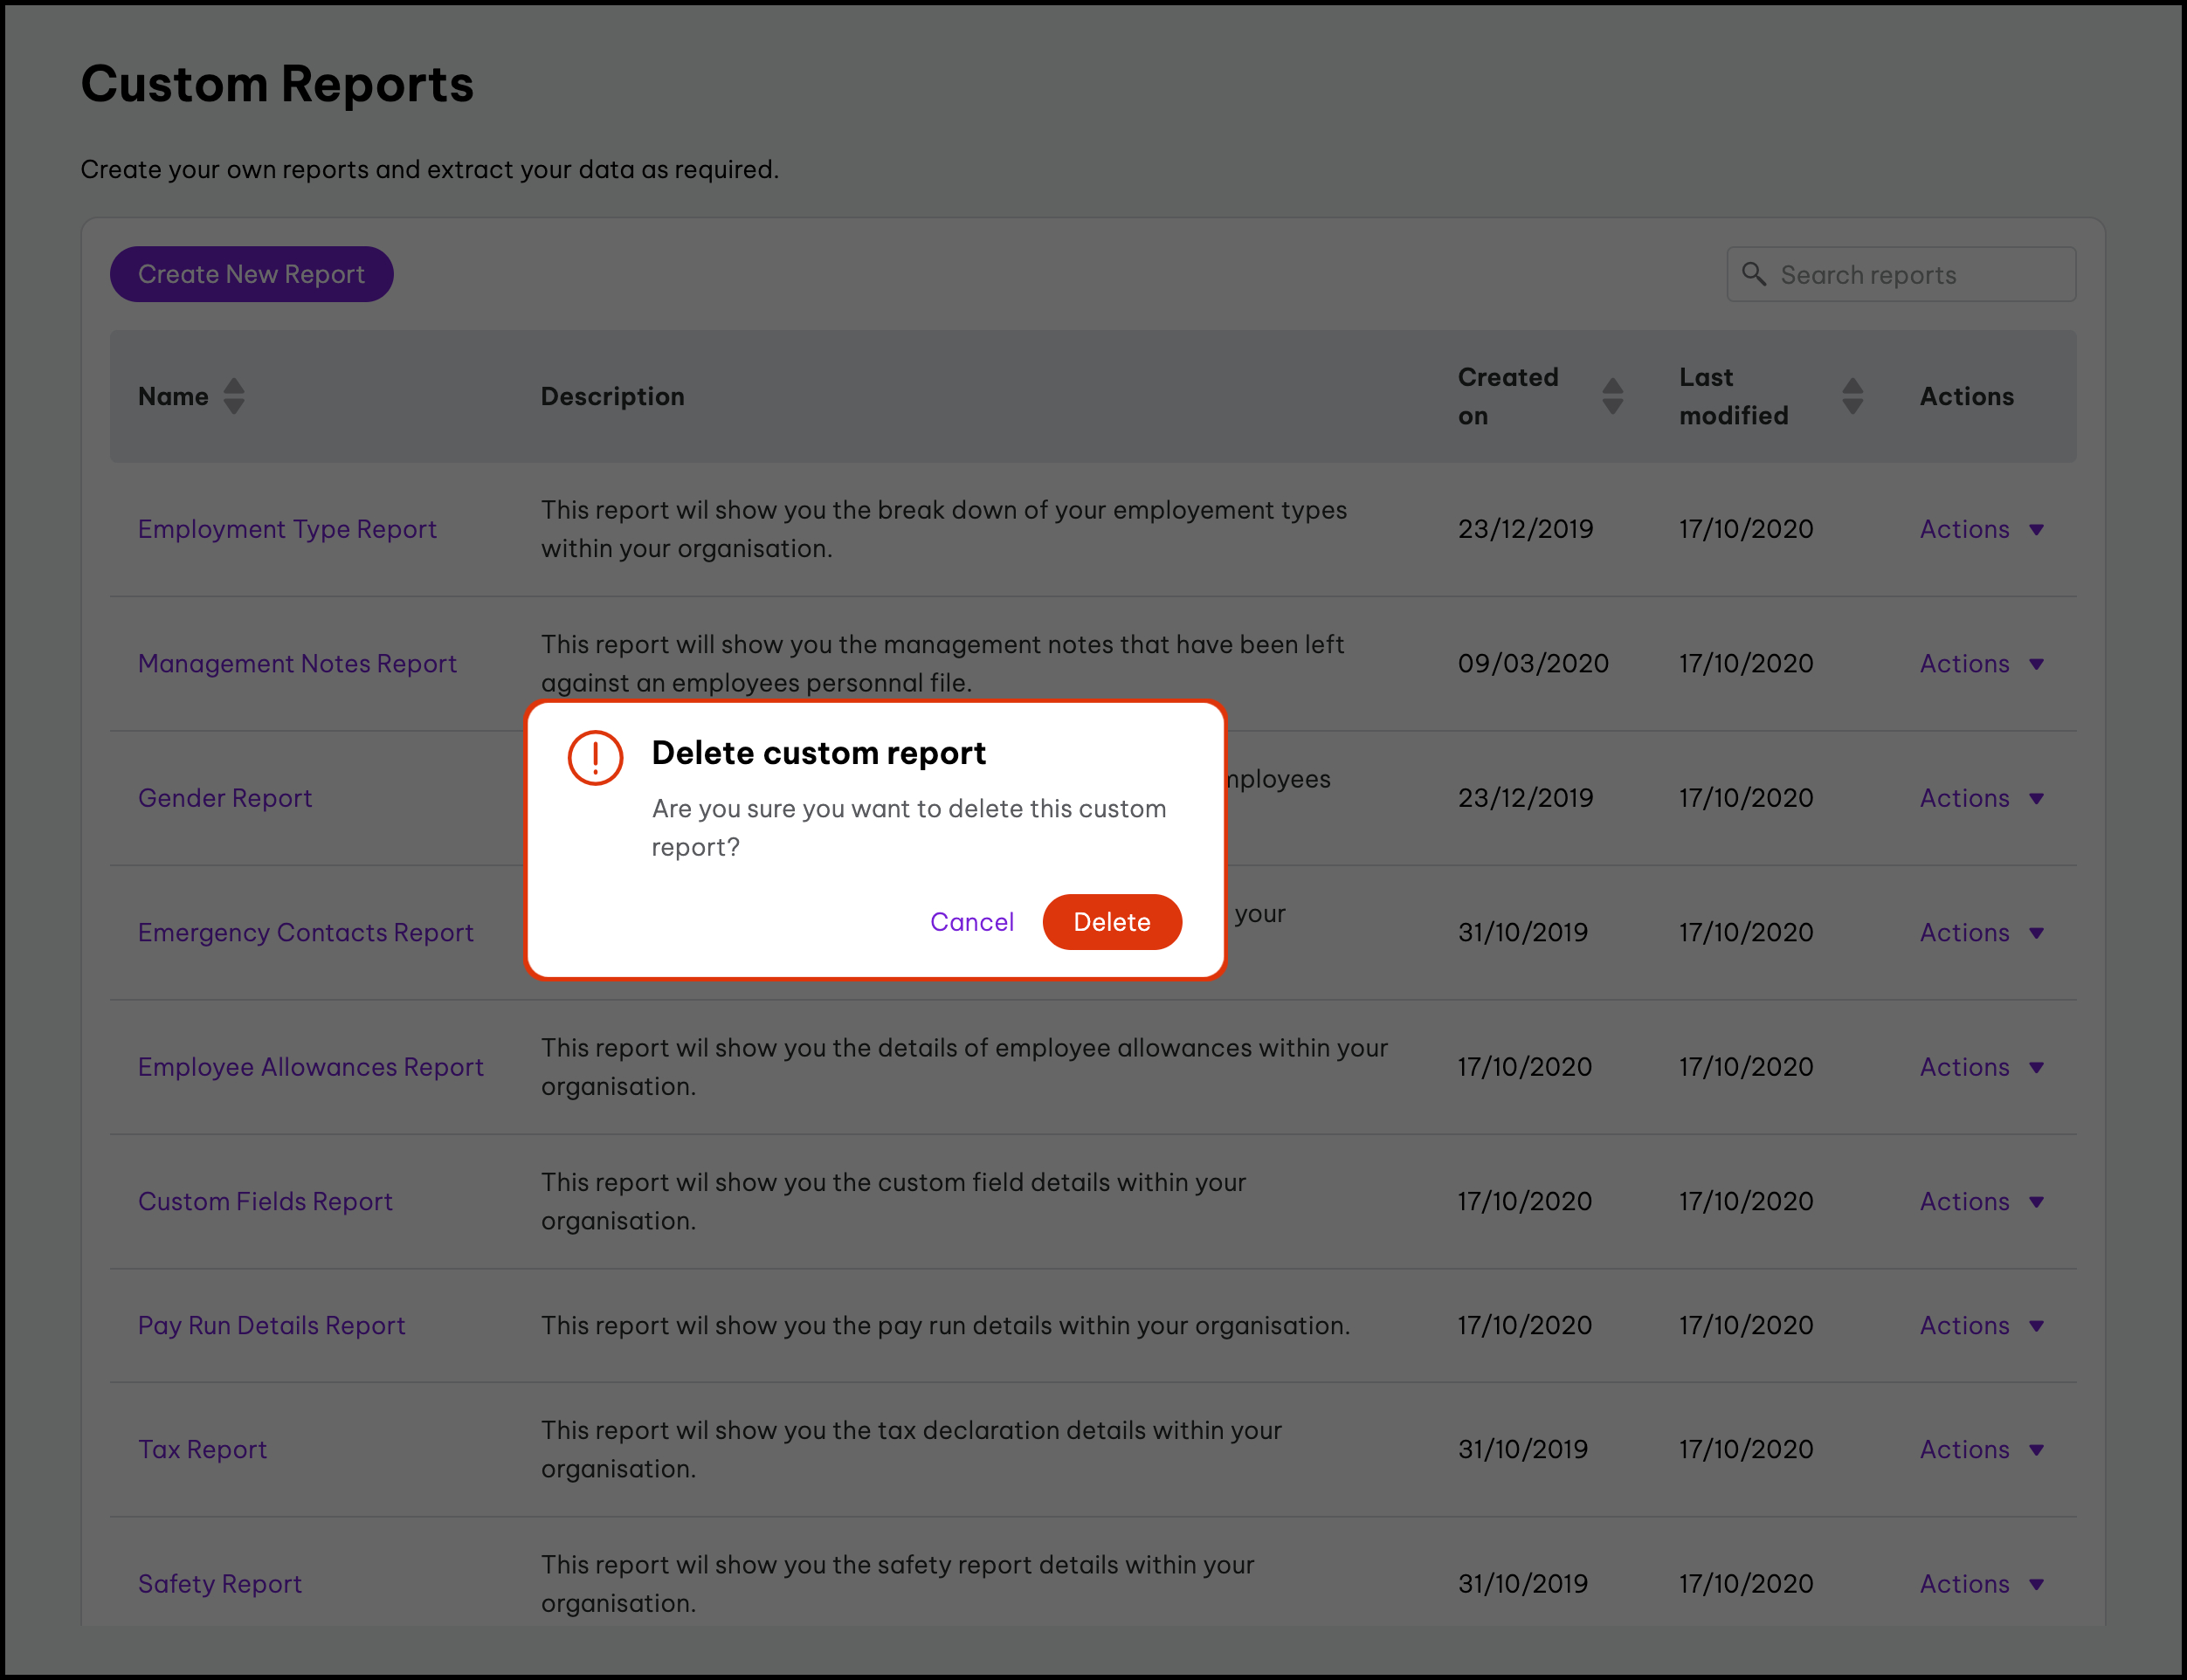Sort by Name column arrows

click(234, 396)
